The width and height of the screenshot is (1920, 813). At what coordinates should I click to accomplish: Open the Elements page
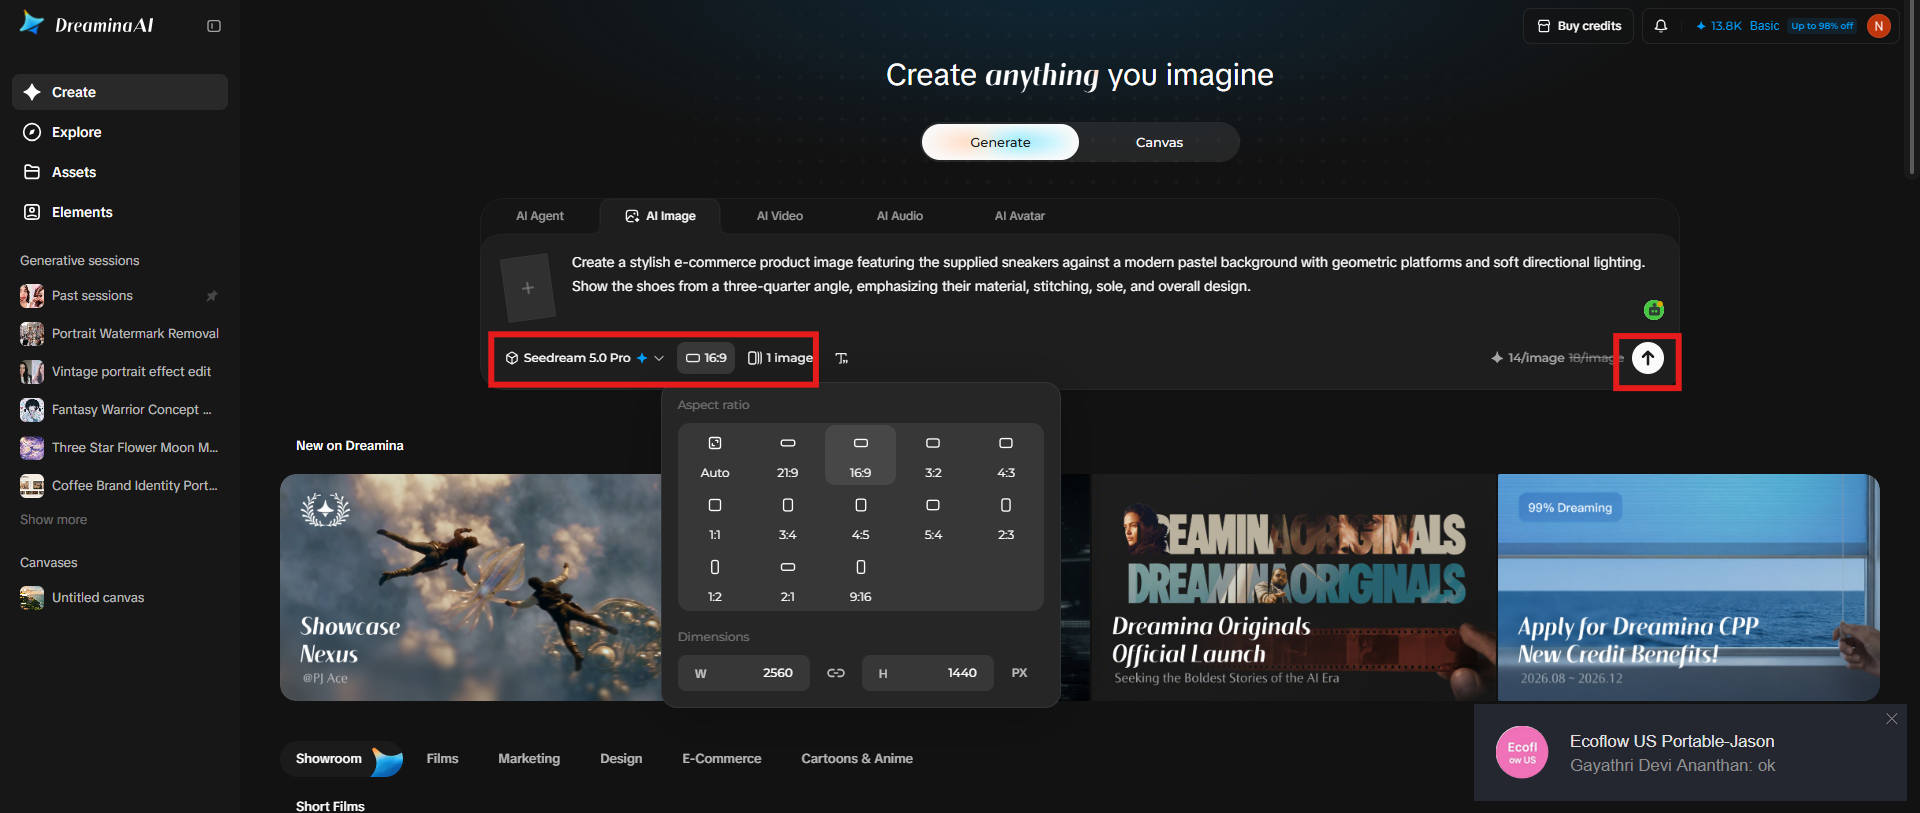[120, 212]
